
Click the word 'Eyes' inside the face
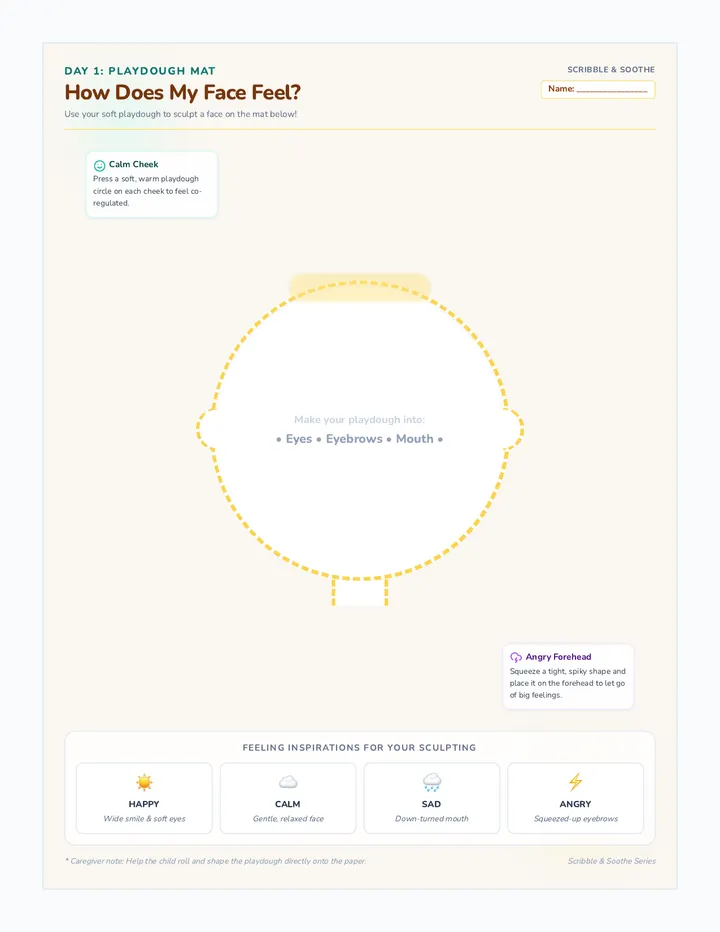(298, 439)
